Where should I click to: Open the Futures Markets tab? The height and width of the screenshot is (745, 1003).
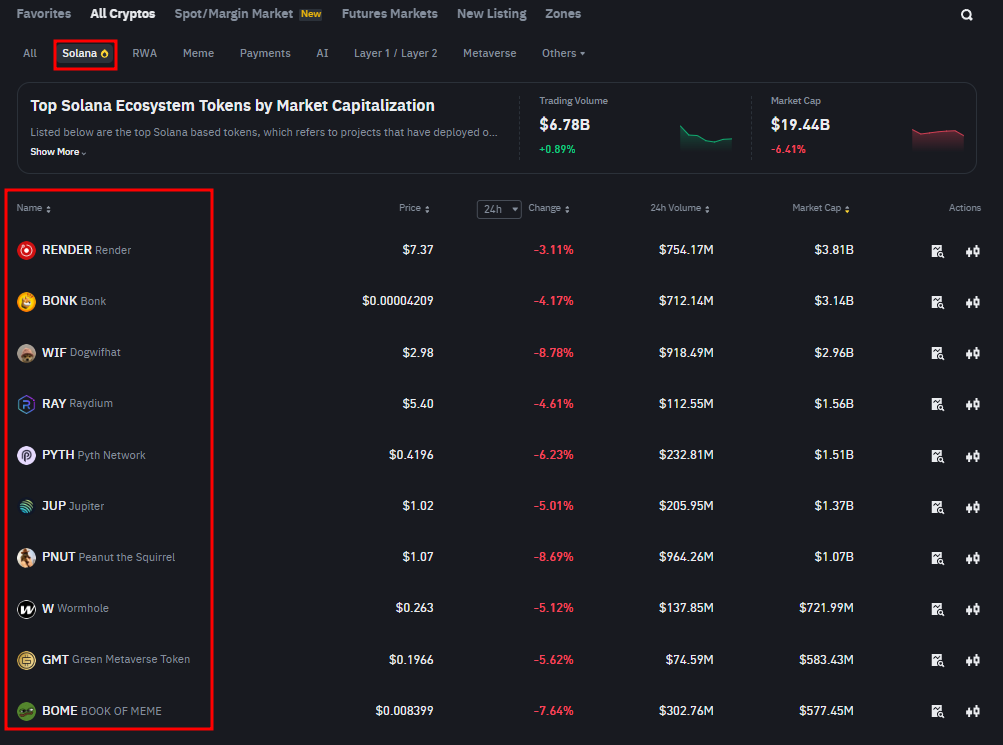(390, 13)
